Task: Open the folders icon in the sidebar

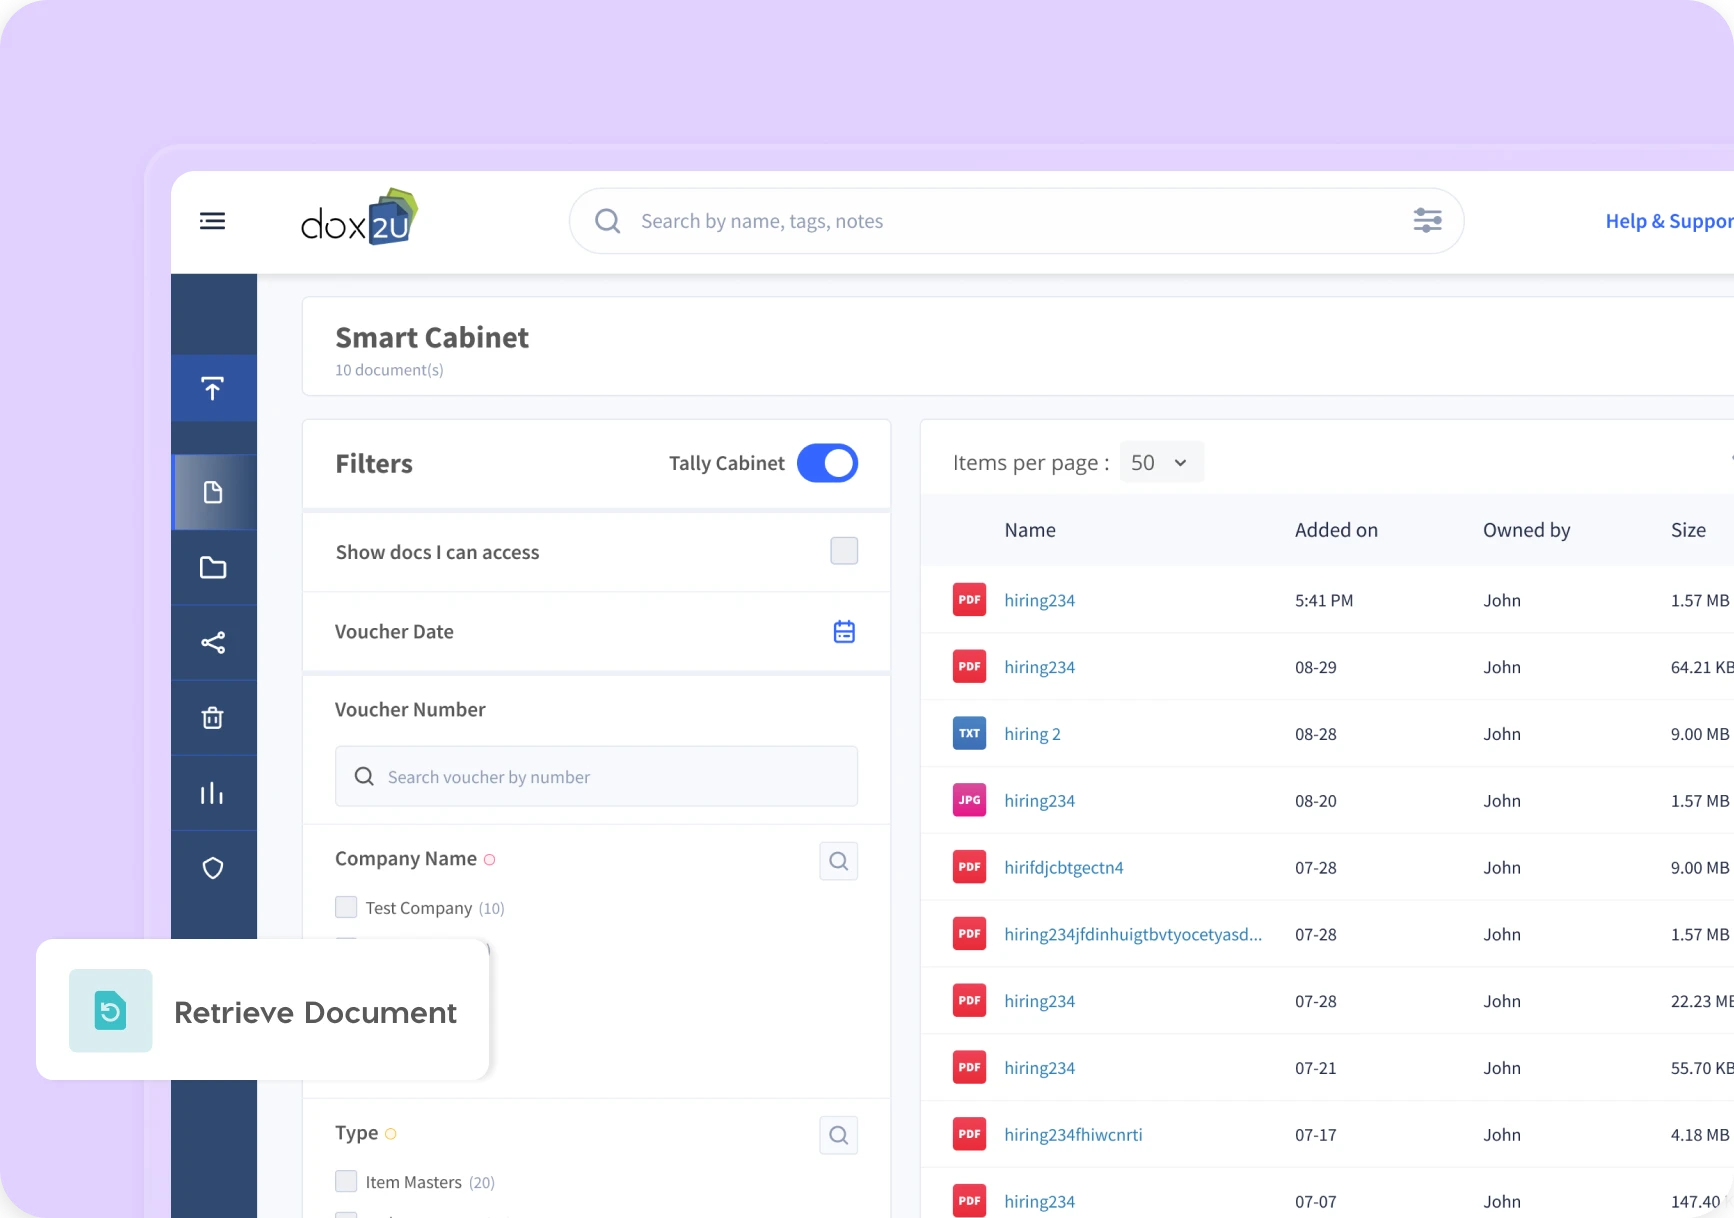Action: (x=213, y=567)
